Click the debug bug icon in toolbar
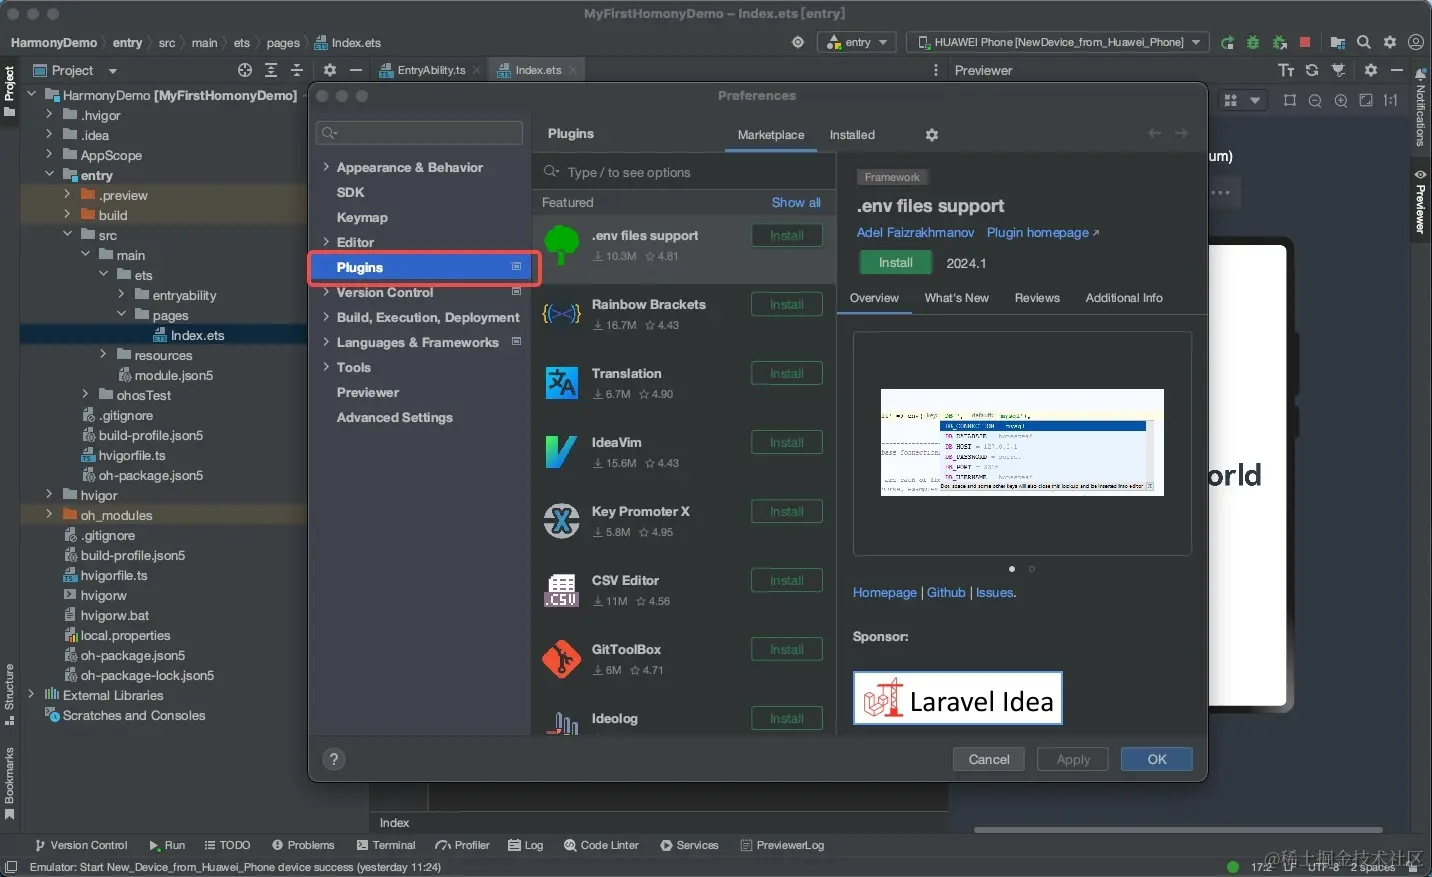The height and width of the screenshot is (877, 1432). pos(1253,43)
